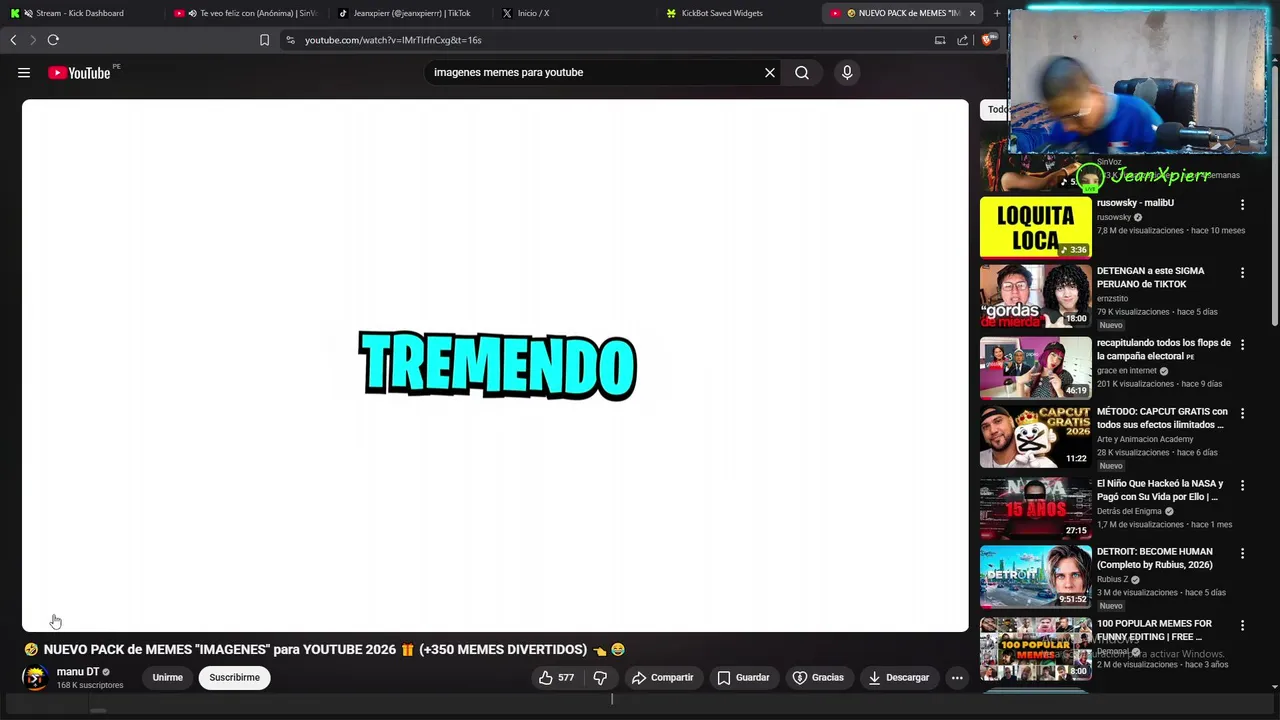
Task: Open options menu for DETENGAN a este SIGMA video
Action: click(1242, 272)
